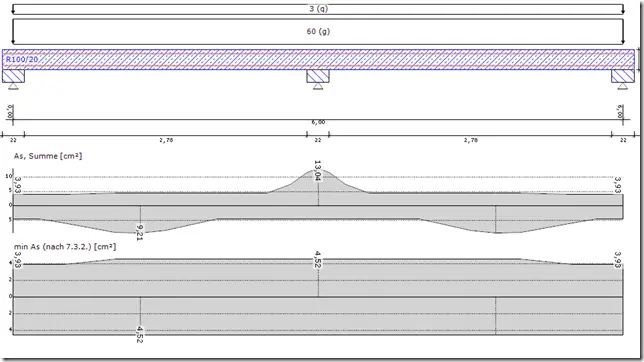The width and height of the screenshot is (644, 362).
Task: Click the hatched beam body
Action: click(318, 60)
